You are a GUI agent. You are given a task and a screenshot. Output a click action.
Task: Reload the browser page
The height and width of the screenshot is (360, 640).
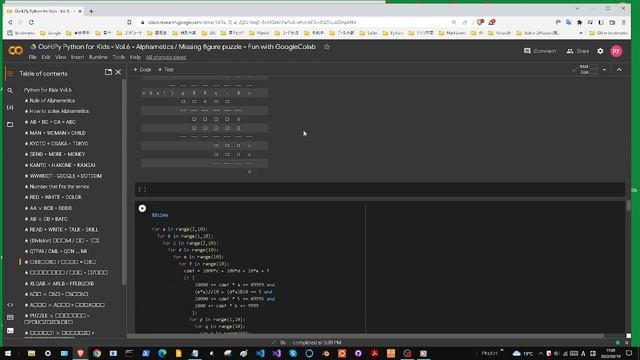pyautogui.click(x=31, y=22)
